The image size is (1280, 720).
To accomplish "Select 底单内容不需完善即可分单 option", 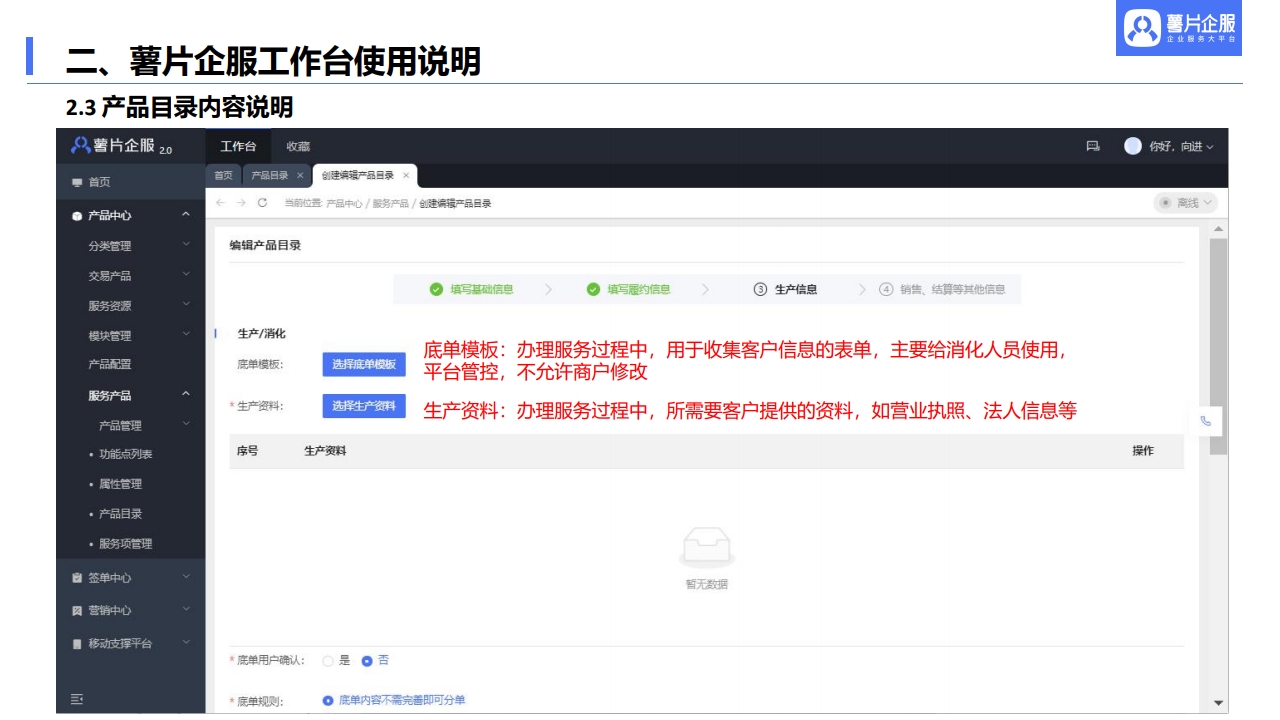I will [x=328, y=700].
